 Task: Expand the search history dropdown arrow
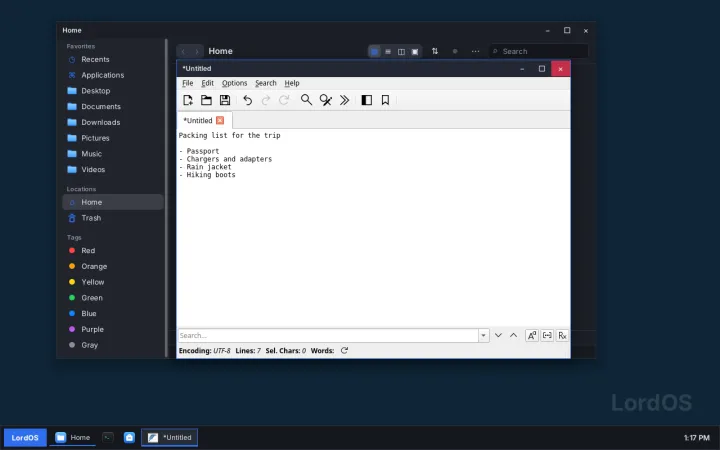click(x=484, y=336)
